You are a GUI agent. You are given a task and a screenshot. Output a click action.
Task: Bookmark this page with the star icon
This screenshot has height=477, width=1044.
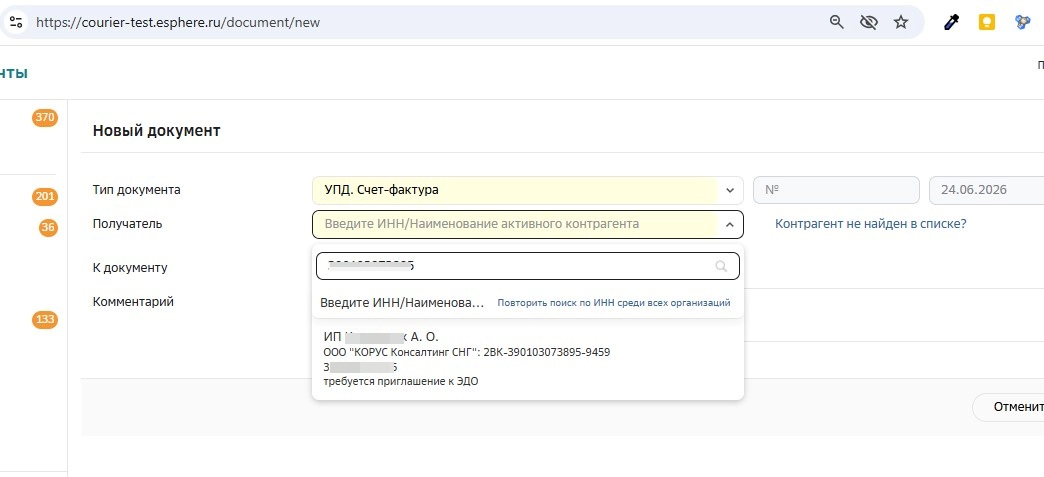(901, 22)
